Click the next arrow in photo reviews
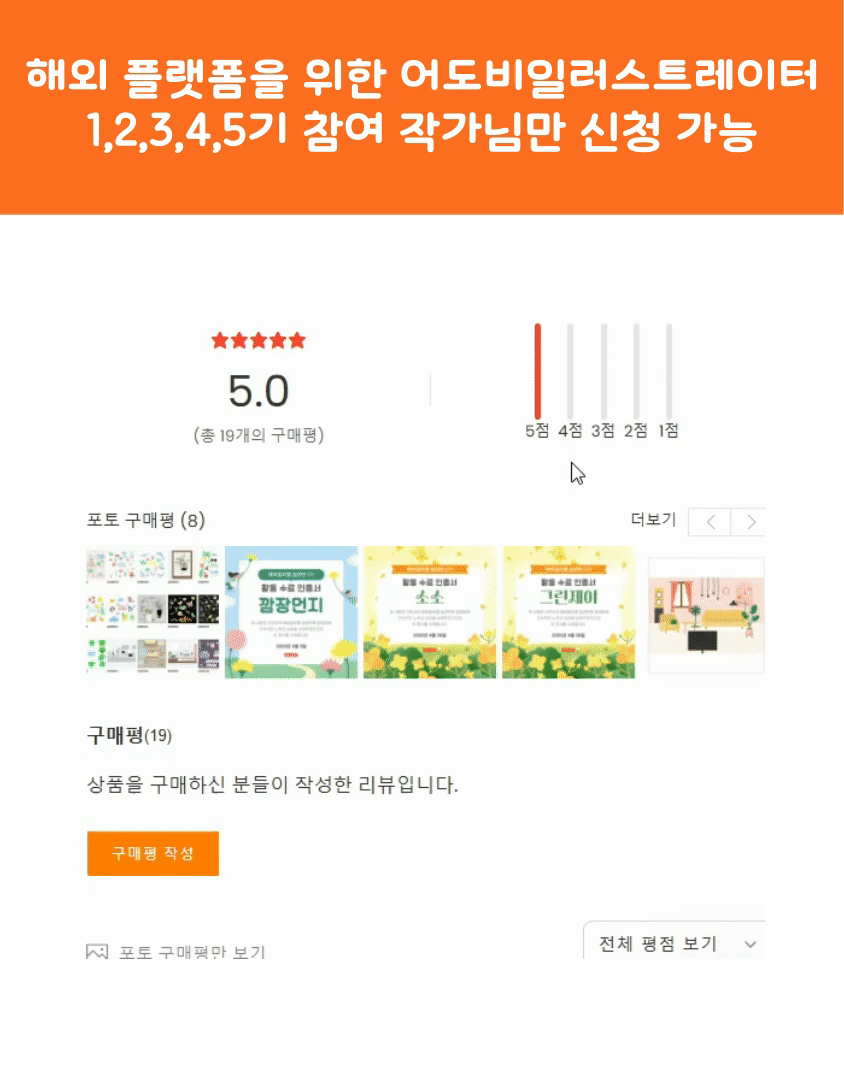Viewport: 844px width, 1080px height. pyautogui.click(x=749, y=523)
